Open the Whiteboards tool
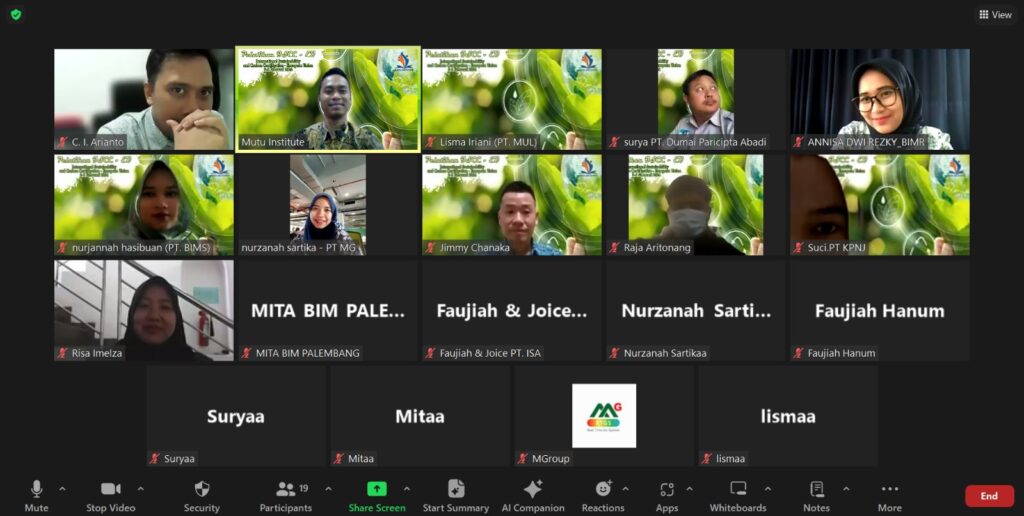The height and width of the screenshot is (516, 1024). click(x=738, y=489)
